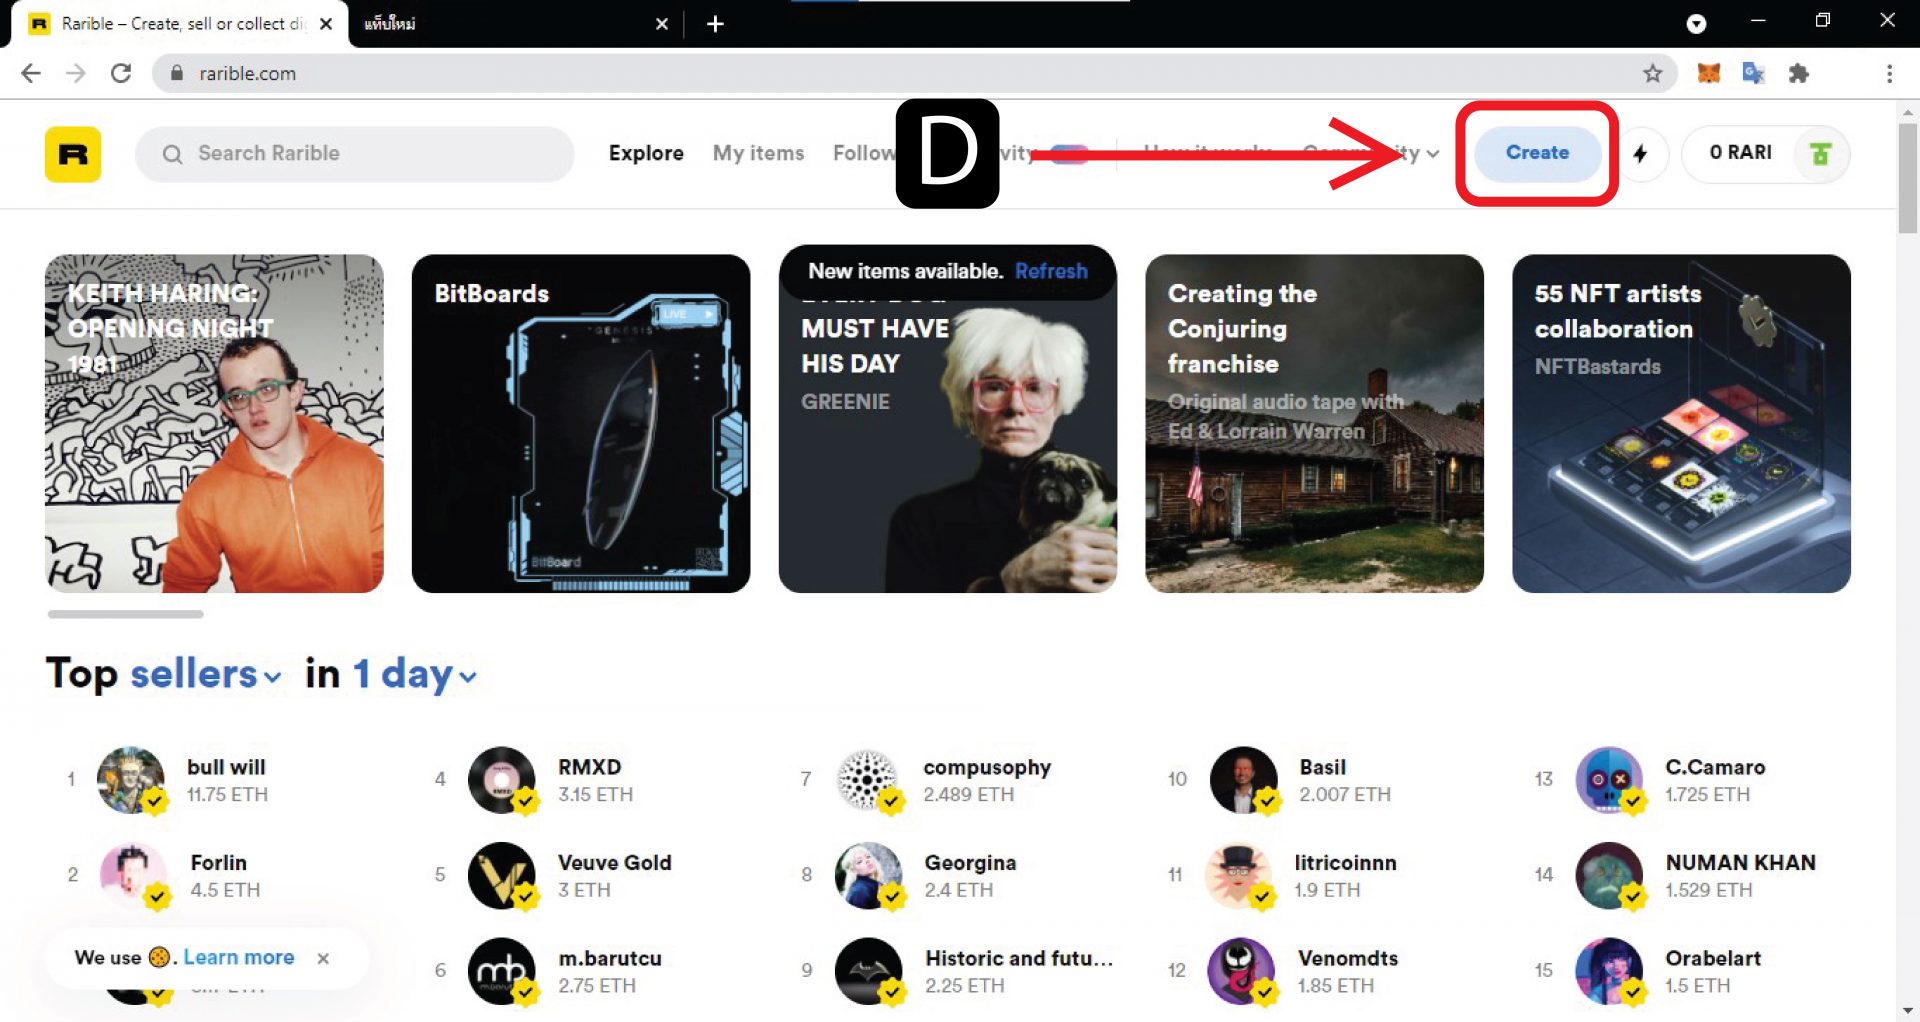Refresh to load new items
The image size is (1920, 1022).
pyautogui.click(x=1051, y=271)
